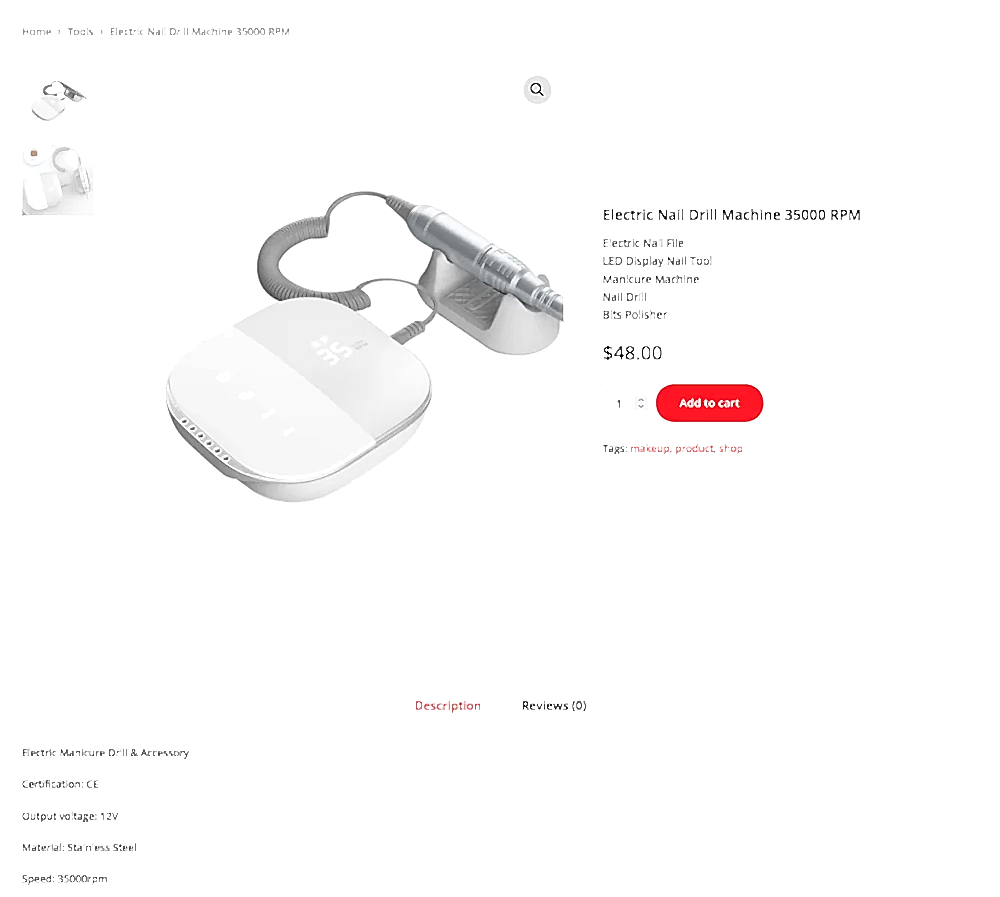Click the Certification: CE description line
This screenshot has width=1000, height=897.
pyautogui.click(x=61, y=784)
